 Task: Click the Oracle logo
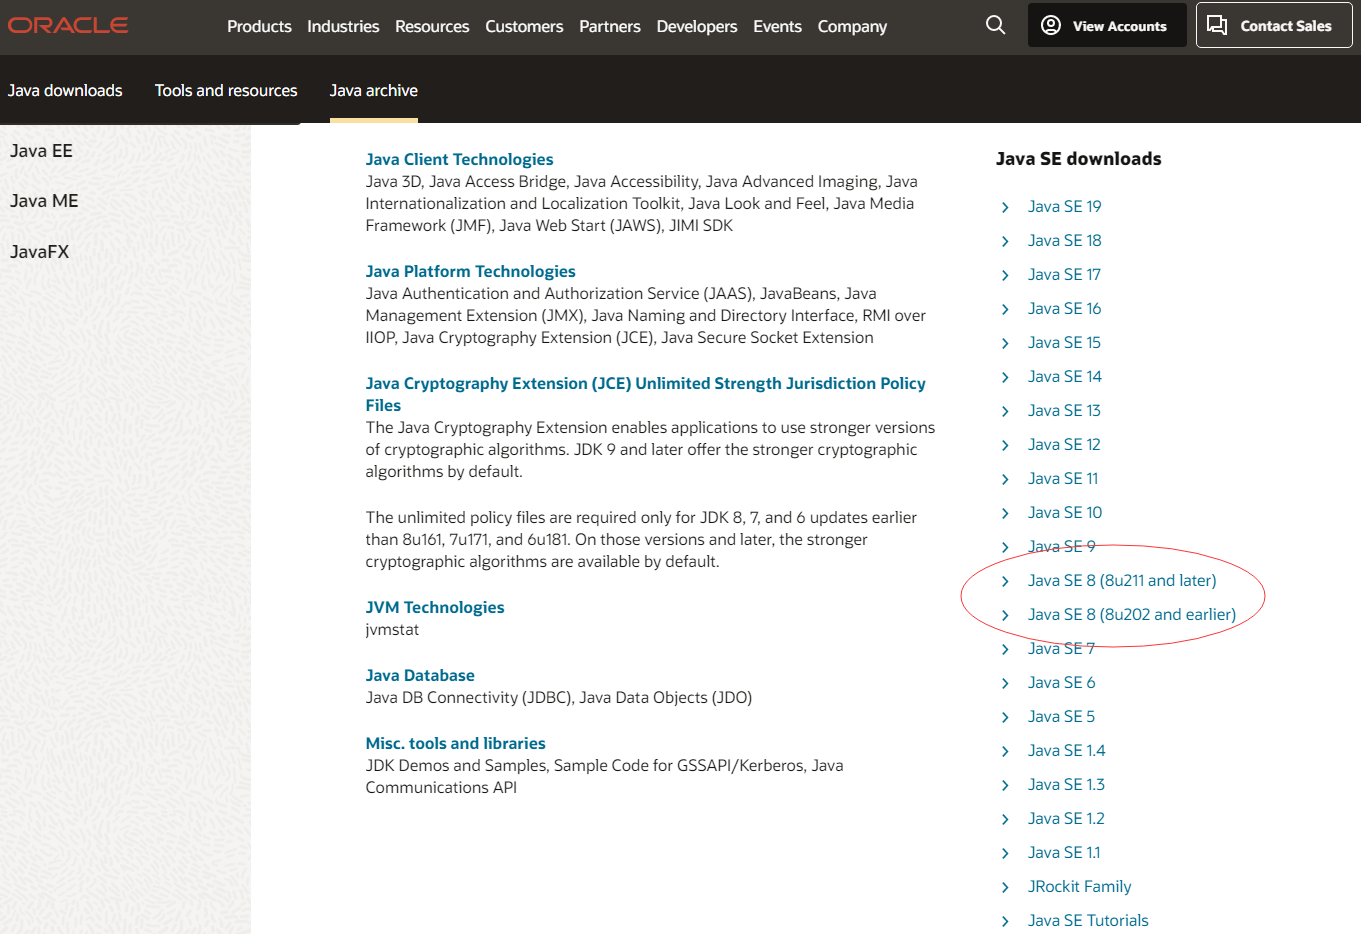(x=68, y=25)
